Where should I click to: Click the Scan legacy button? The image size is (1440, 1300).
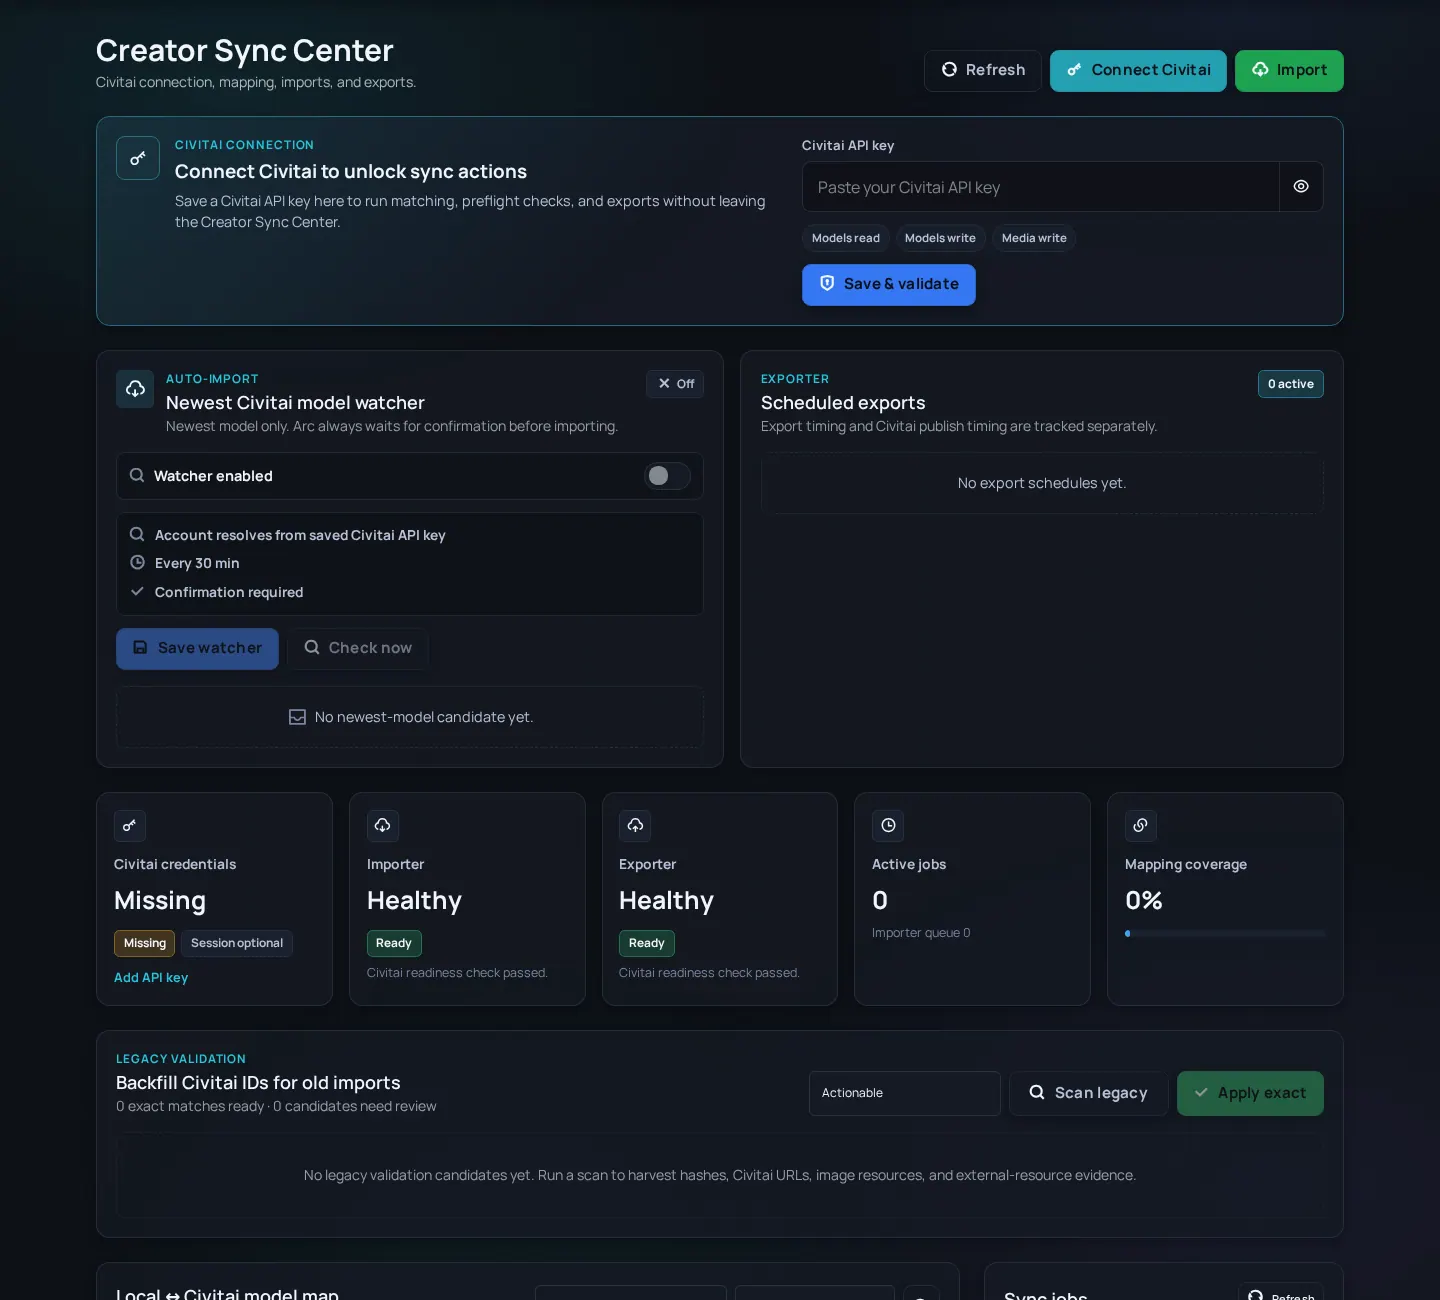click(x=1088, y=1093)
